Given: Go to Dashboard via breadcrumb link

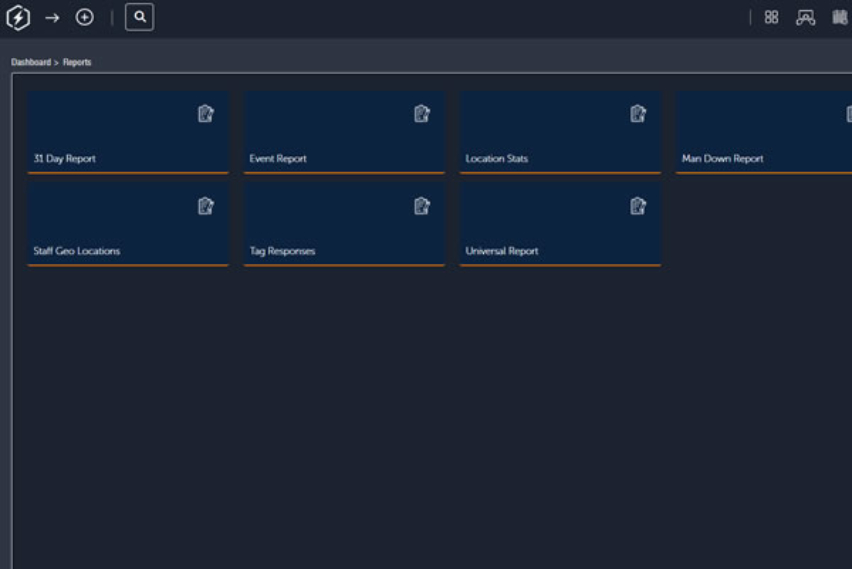Looking at the screenshot, I should coord(31,62).
